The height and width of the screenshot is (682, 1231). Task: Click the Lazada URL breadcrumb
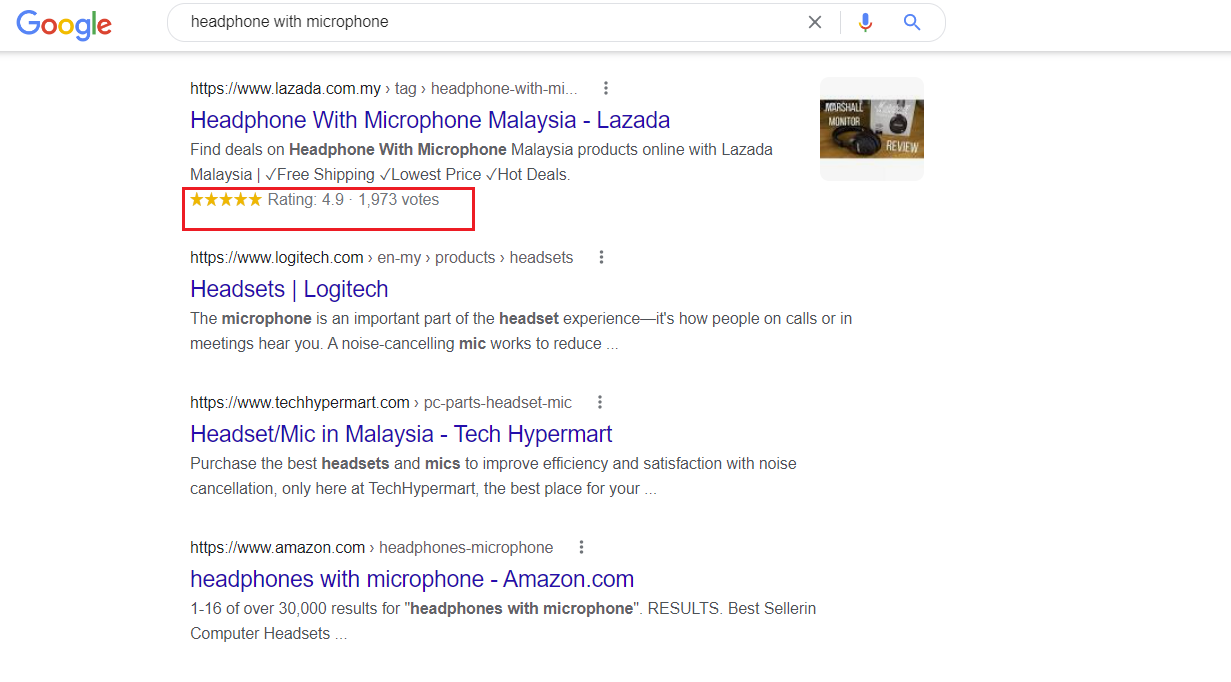click(x=384, y=89)
